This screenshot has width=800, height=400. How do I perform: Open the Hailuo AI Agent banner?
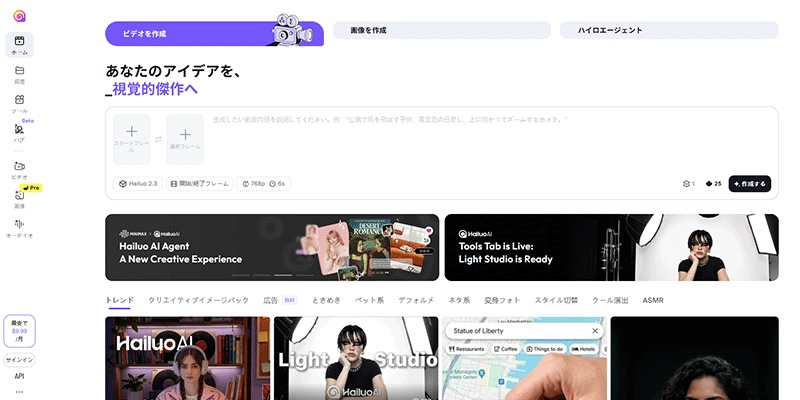272,247
